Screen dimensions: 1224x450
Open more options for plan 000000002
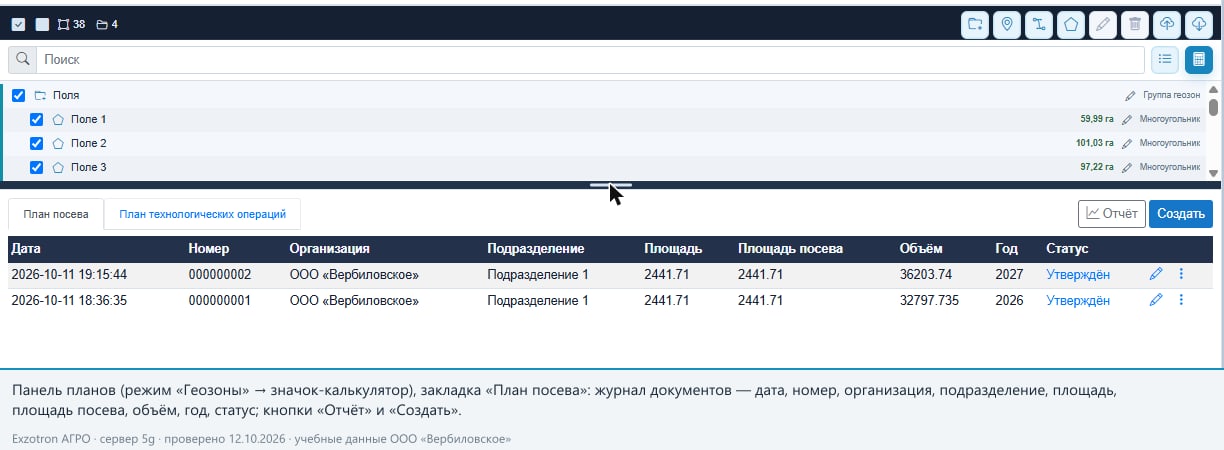click(1181, 274)
